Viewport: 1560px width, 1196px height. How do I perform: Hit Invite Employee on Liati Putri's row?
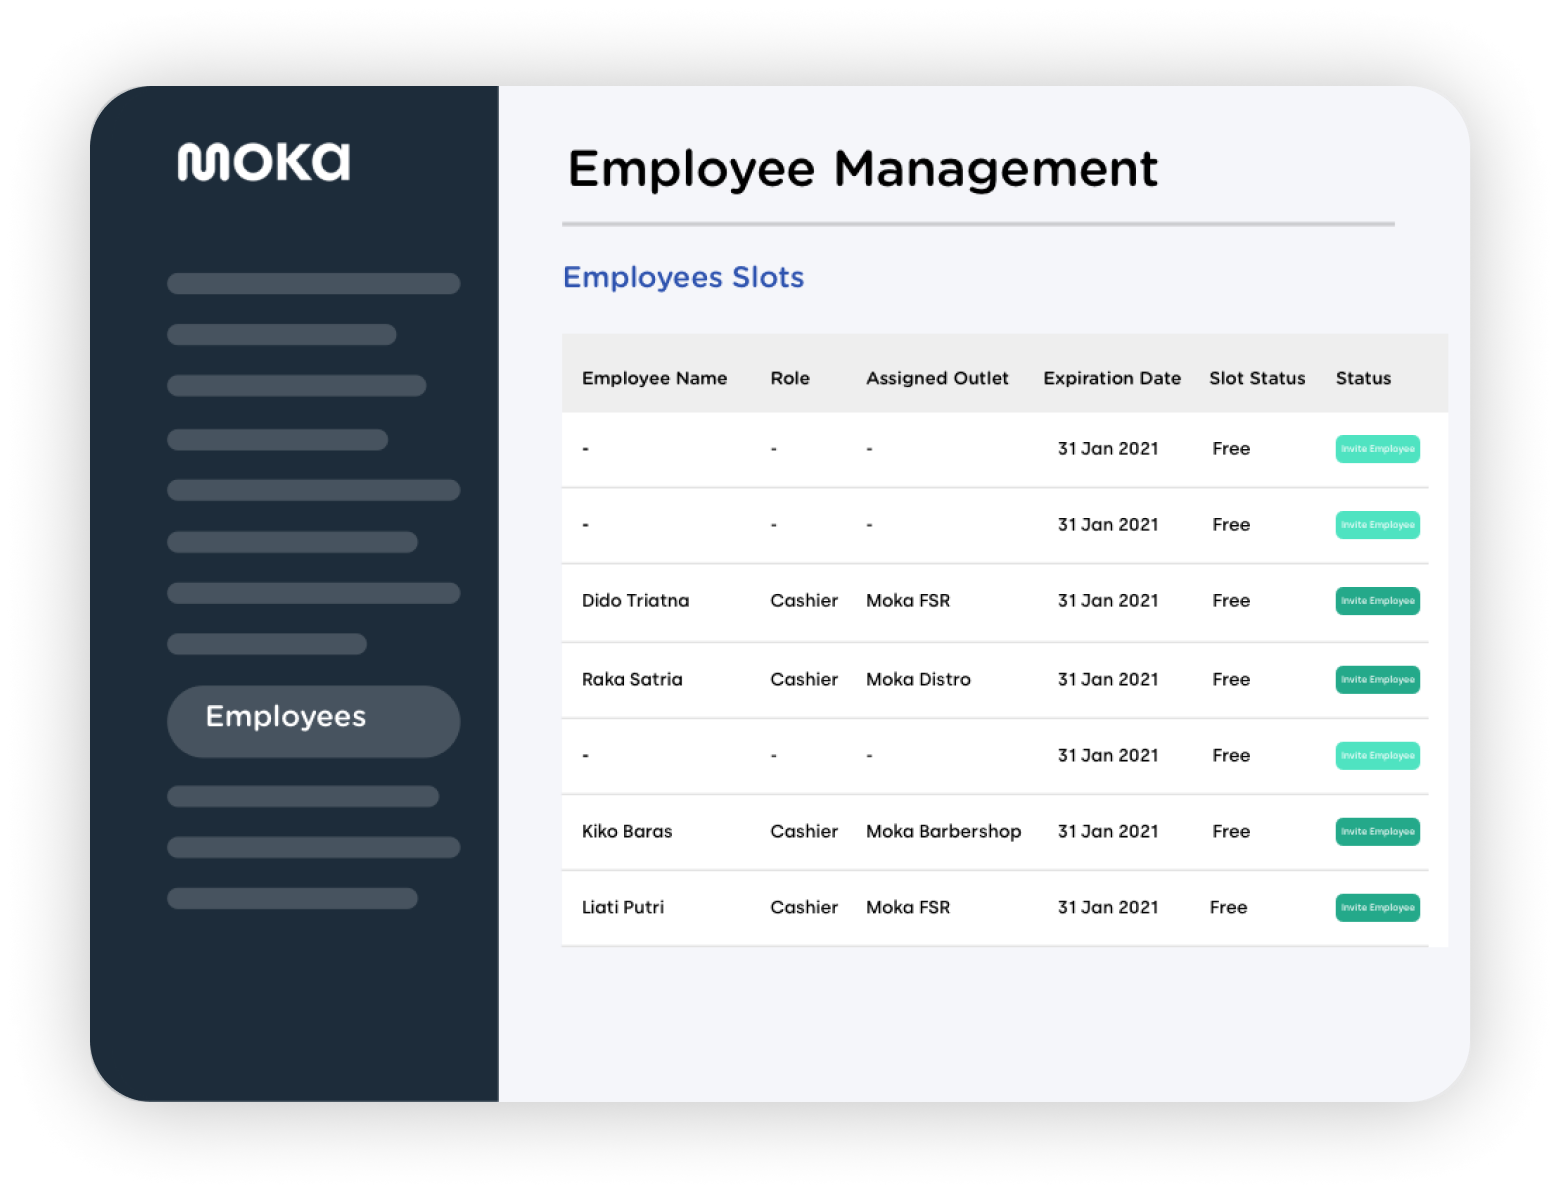[1377, 908]
